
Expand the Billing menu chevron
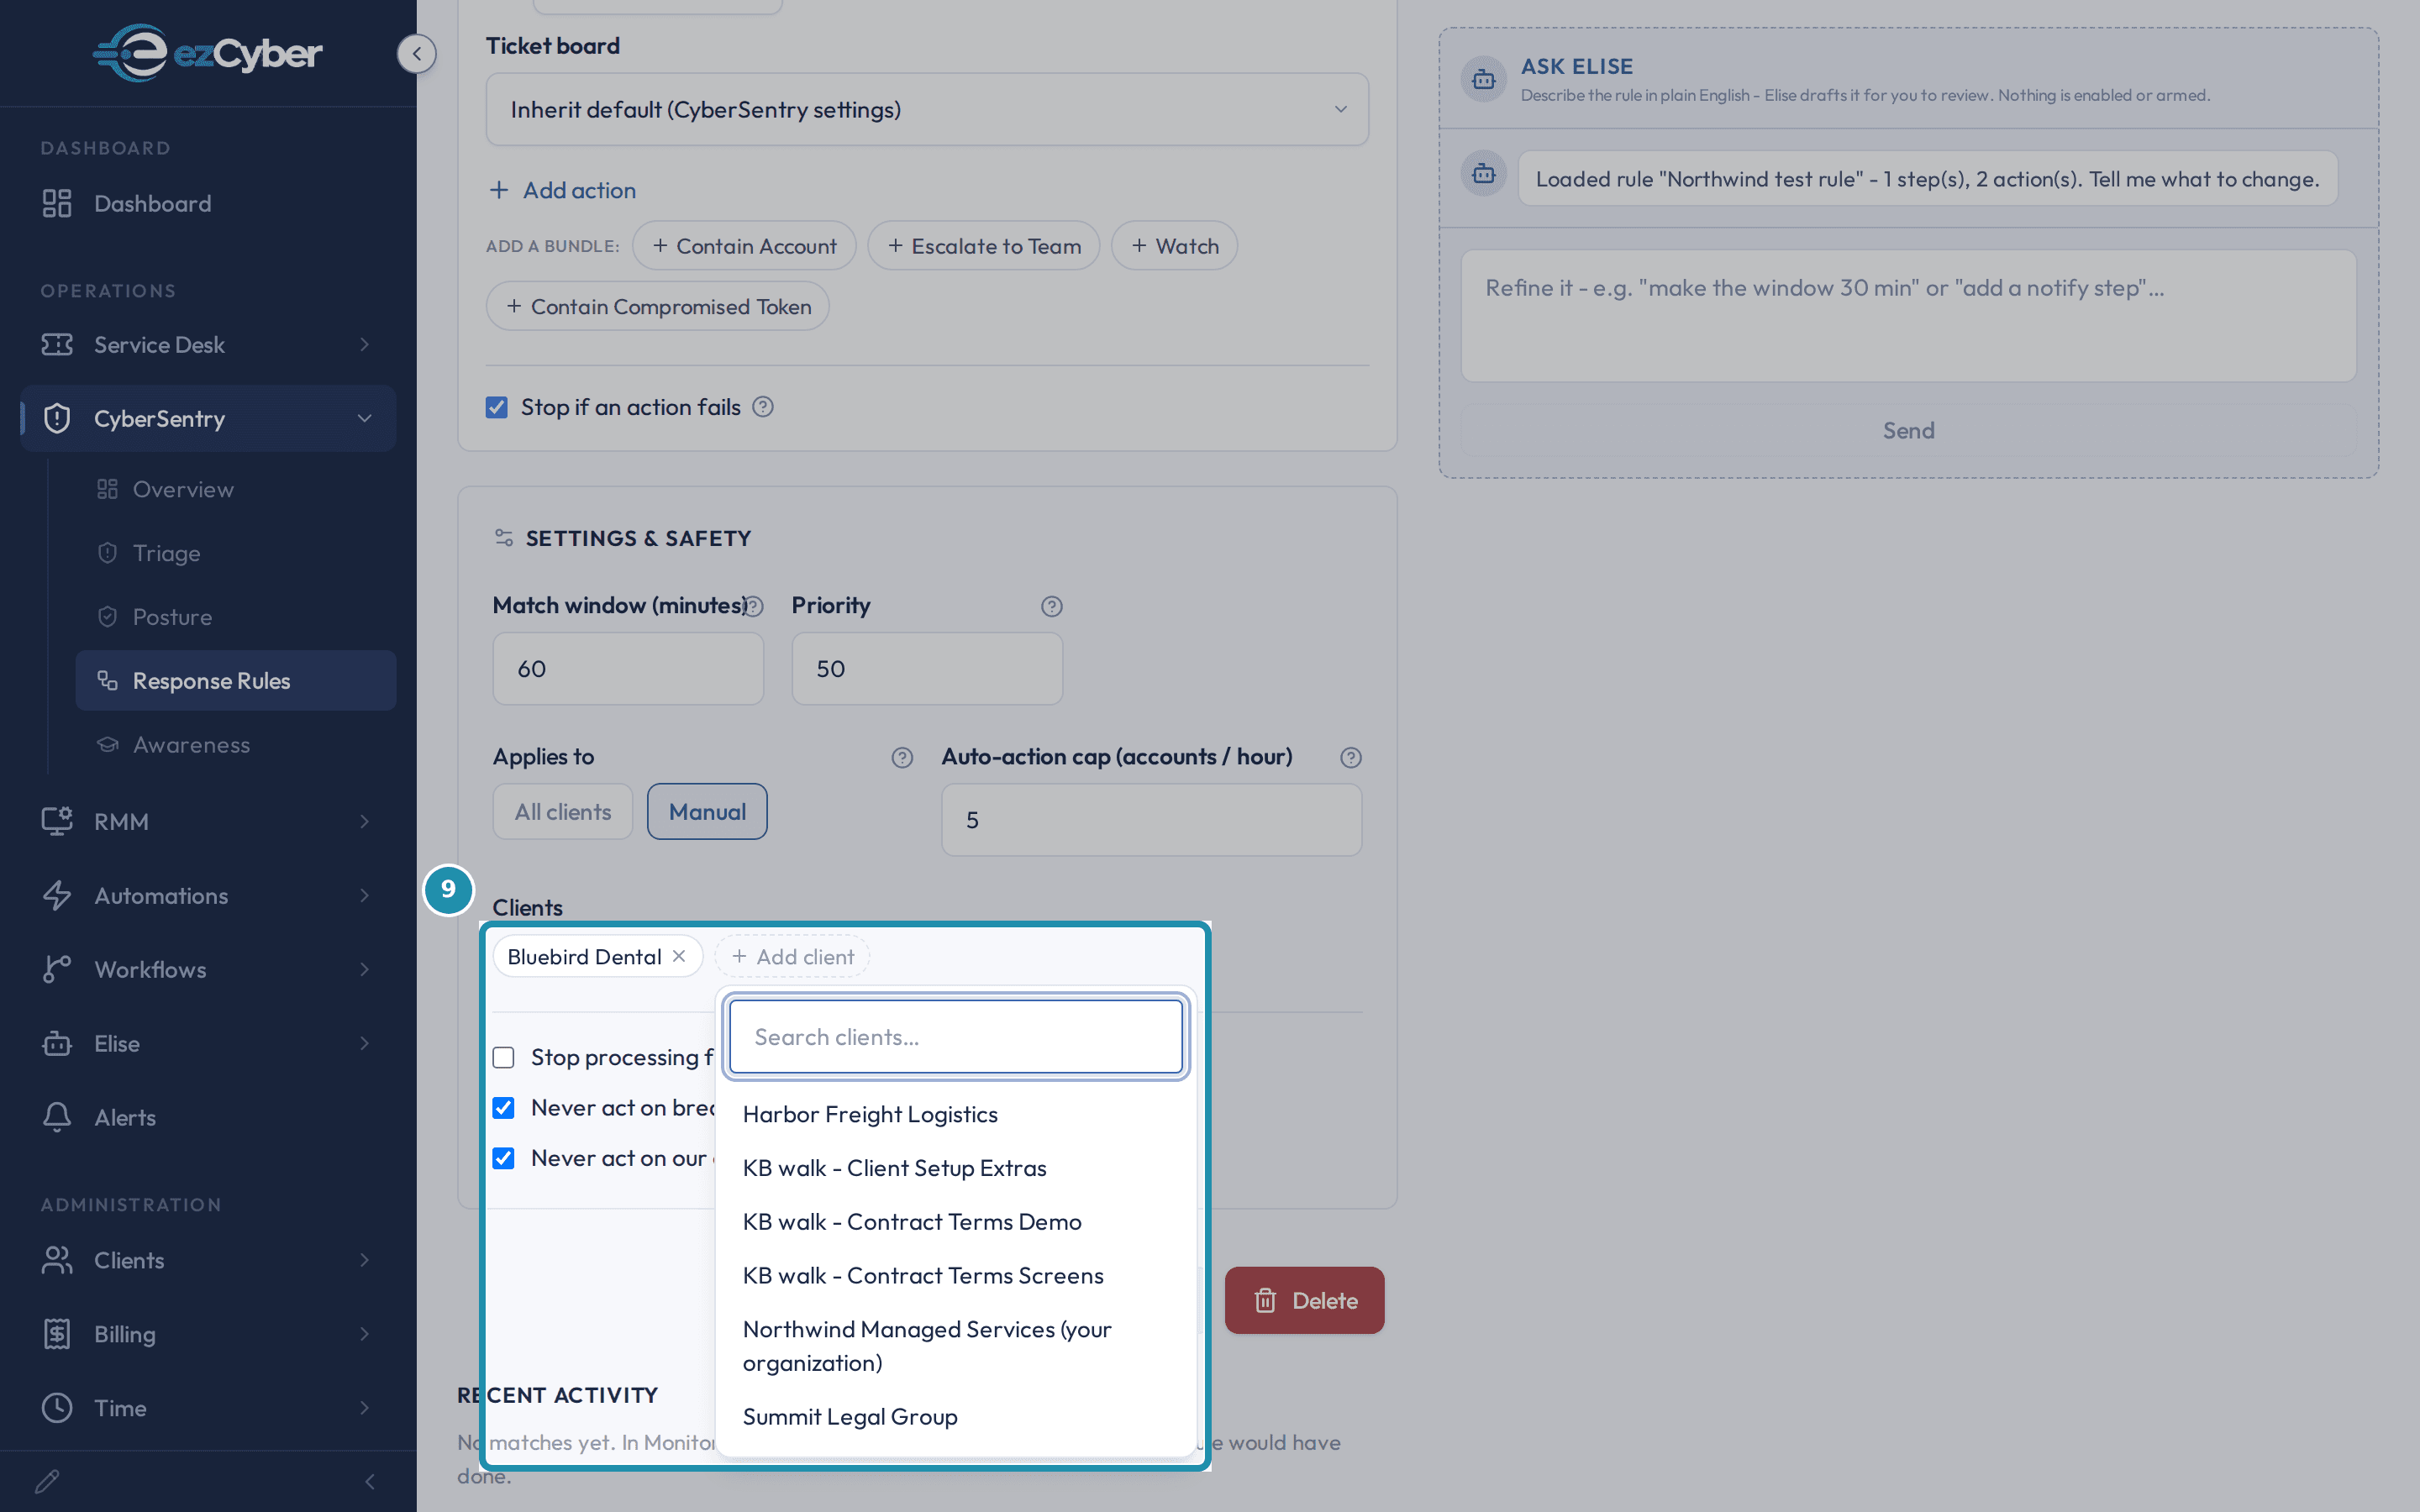pos(365,1334)
